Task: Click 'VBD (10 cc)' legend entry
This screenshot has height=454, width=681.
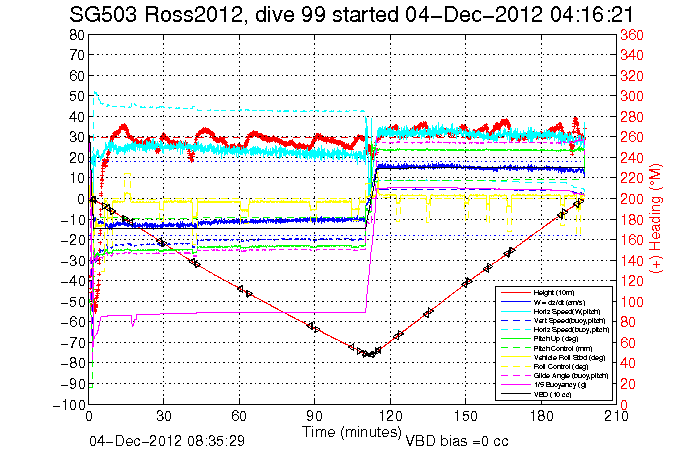Action: [x=552, y=394]
